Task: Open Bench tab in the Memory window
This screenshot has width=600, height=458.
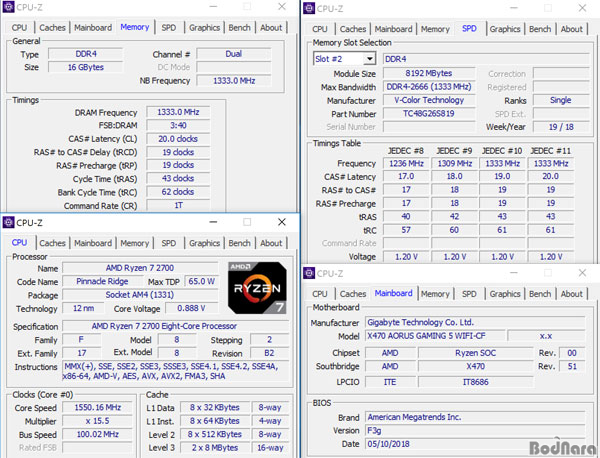Action: 240,28
